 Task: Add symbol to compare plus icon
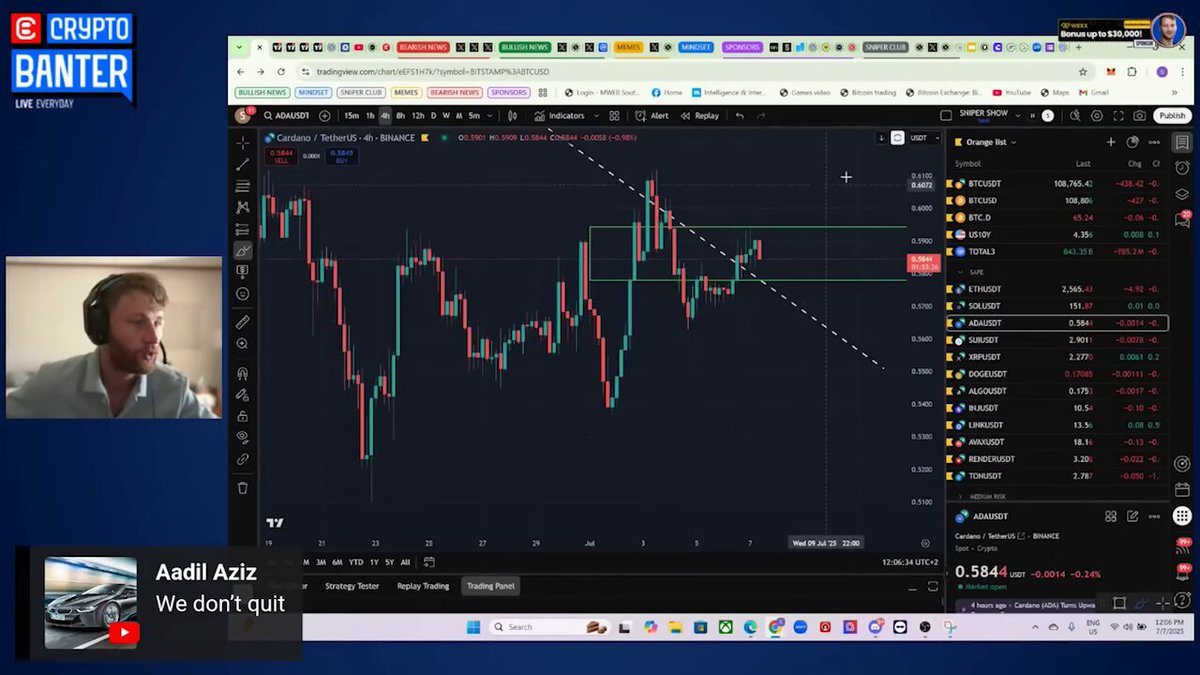tap(324, 116)
